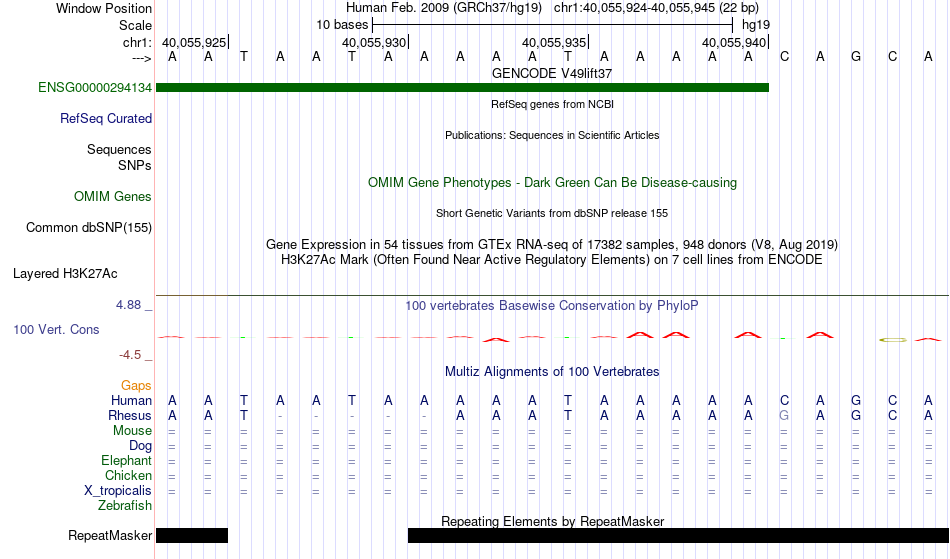Click the Human species label
The image size is (950, 559).
(x=131, y=400)
